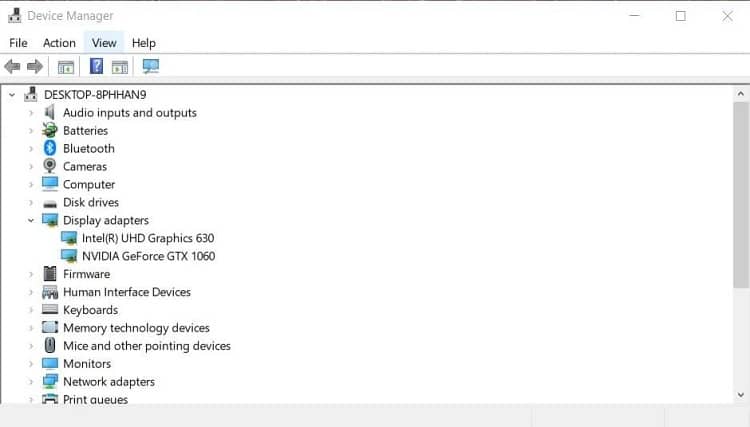
Task: Expand the Keyboards category
Action: point(31,310)
